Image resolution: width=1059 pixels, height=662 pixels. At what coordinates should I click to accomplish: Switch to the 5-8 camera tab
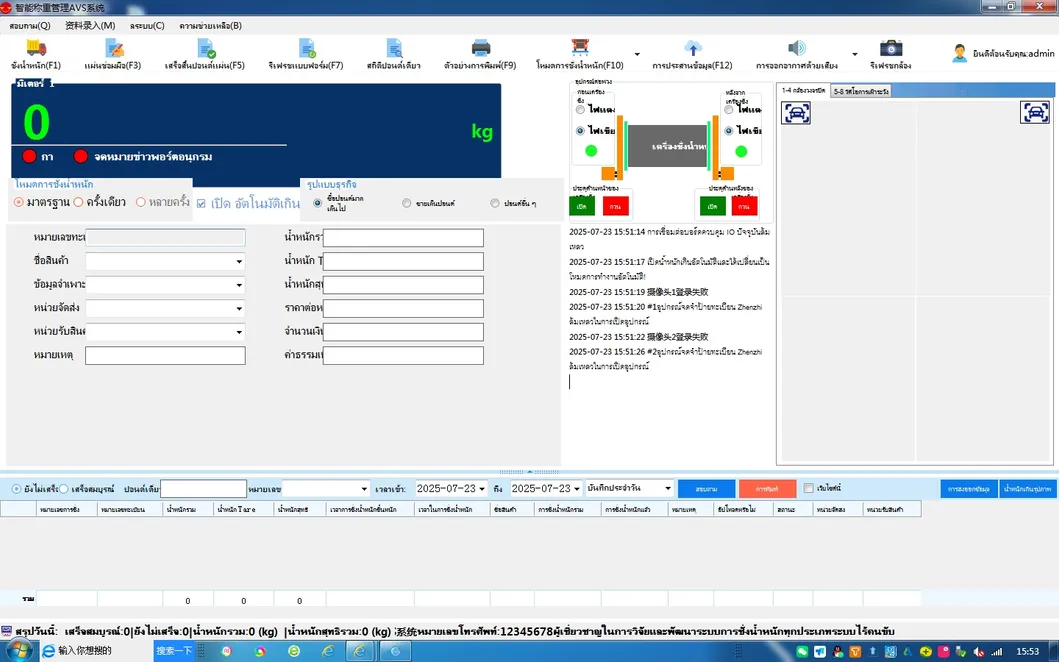(860, 91)
